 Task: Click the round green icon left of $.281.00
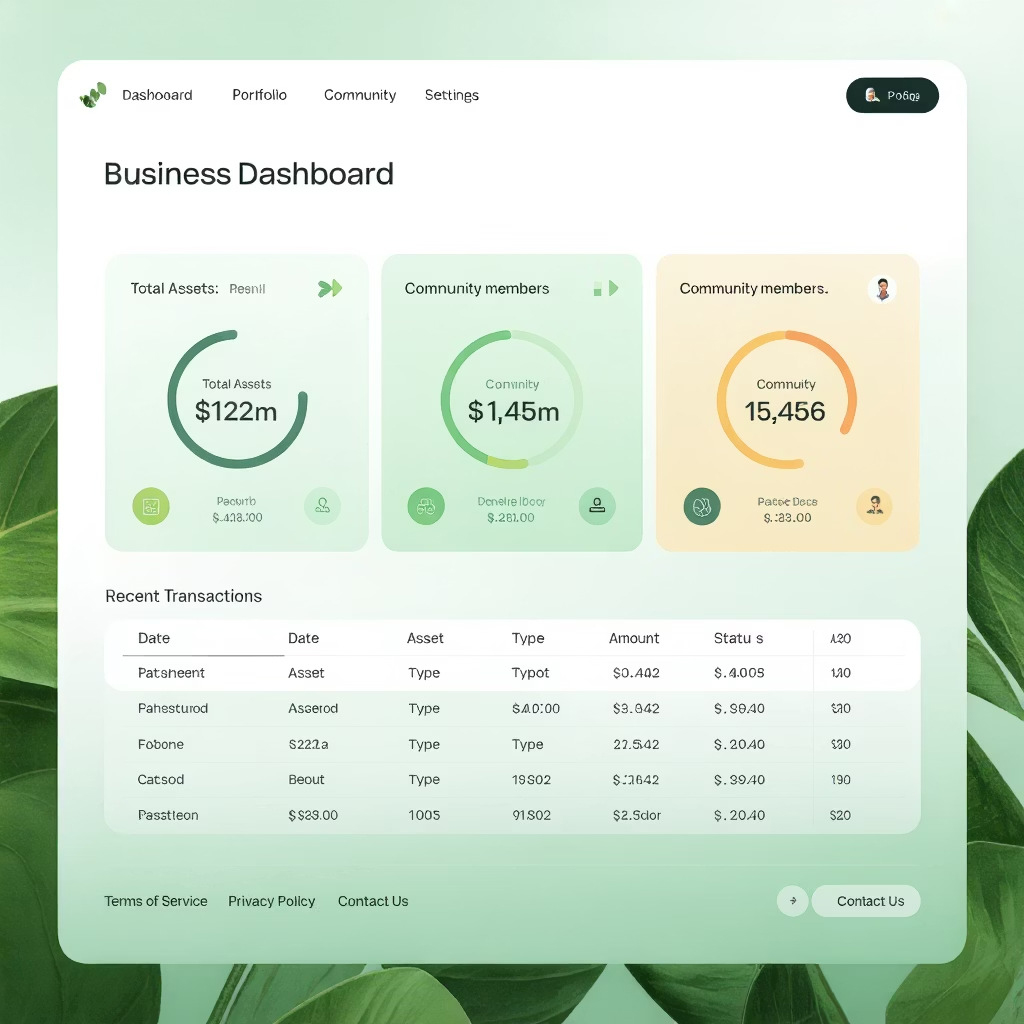pyautogui.click(x=426, y=506)
